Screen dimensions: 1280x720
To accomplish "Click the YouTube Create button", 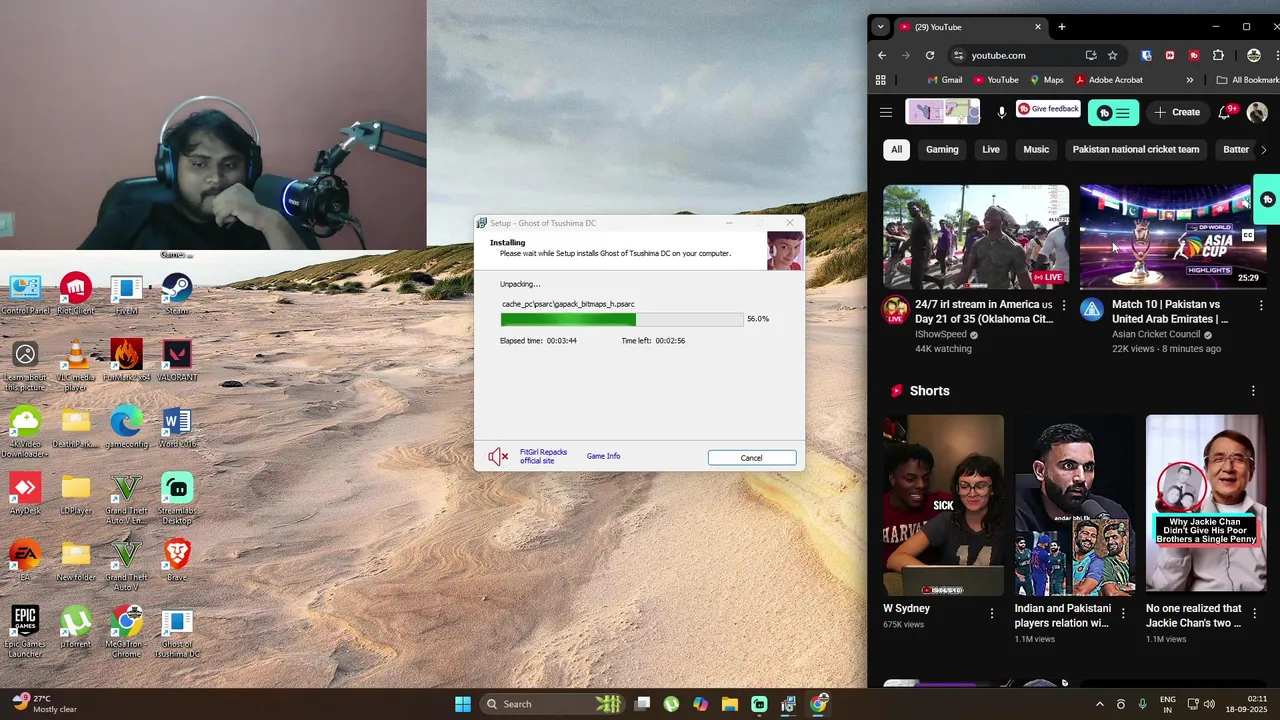I will pos(1177,112).
